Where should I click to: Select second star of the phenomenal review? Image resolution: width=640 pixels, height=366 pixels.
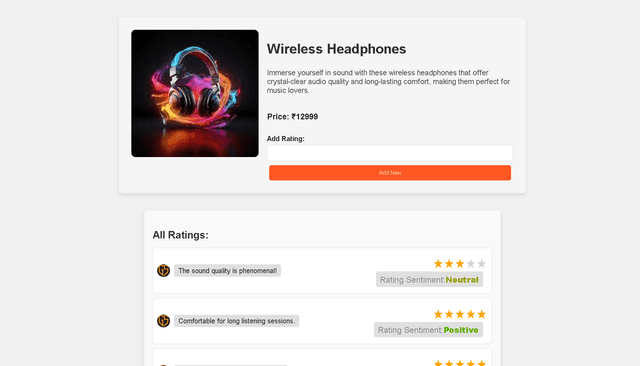click(x=449, y=264)
